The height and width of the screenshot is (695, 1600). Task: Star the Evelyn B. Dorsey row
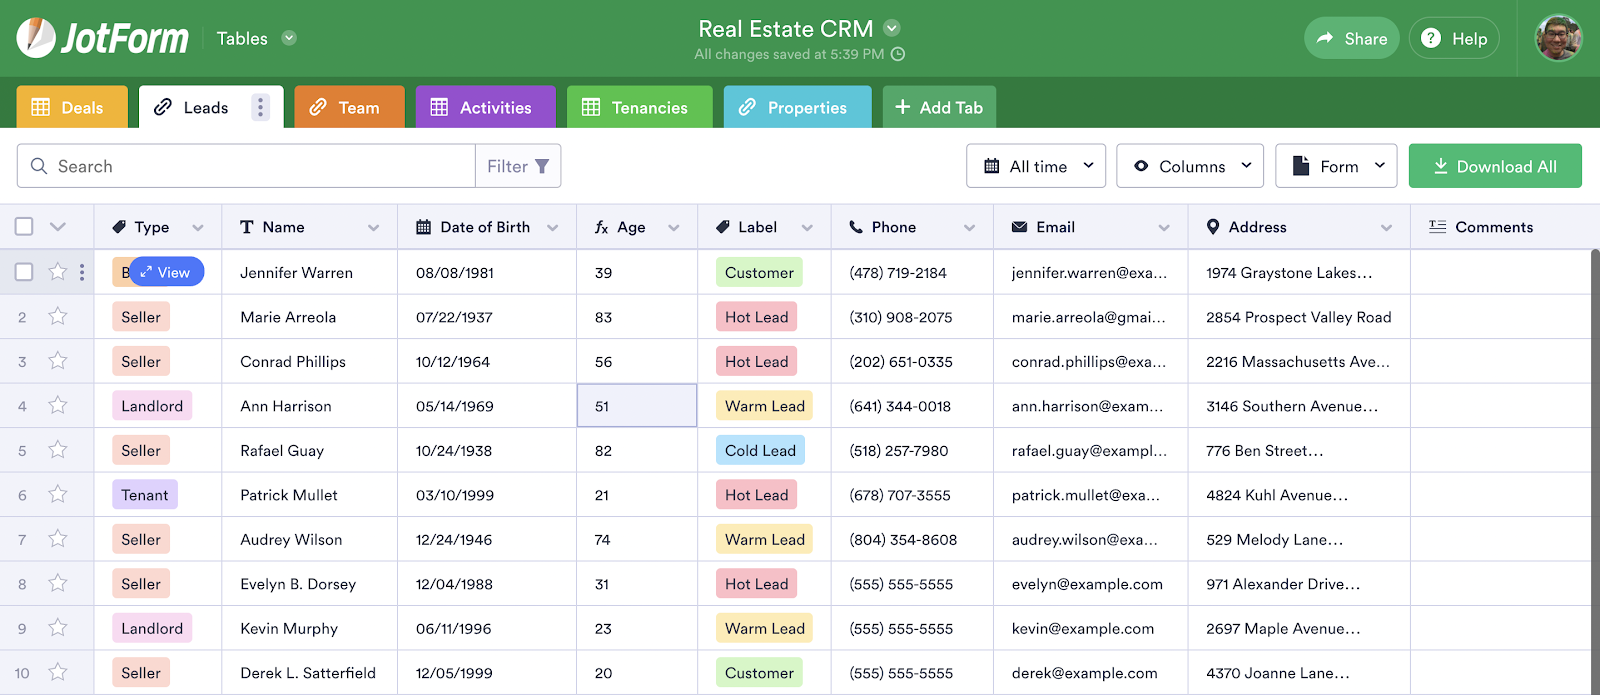58,583
